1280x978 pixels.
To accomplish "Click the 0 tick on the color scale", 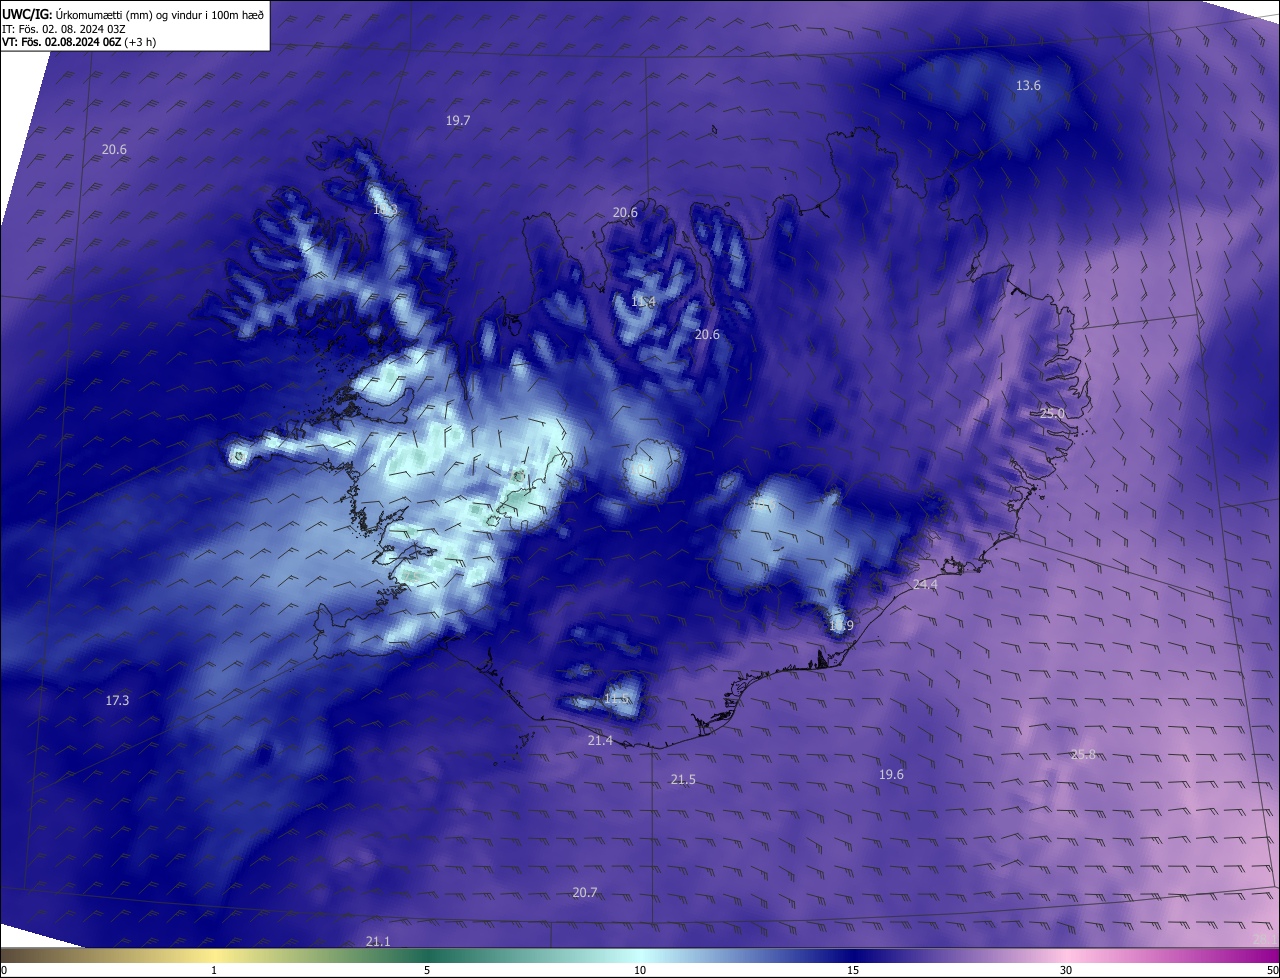I will 4,970.
